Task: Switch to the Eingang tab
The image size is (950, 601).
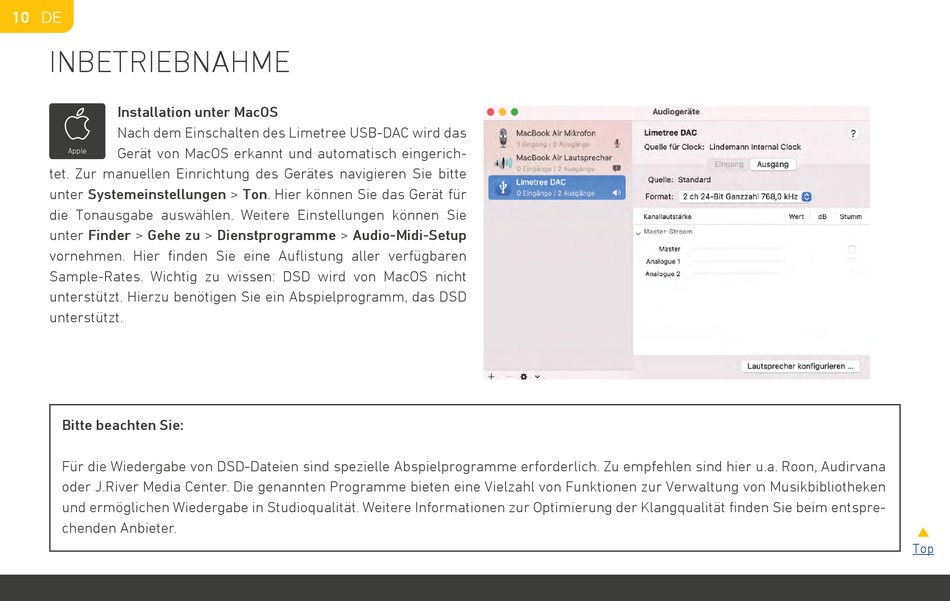Action: (729, 164)
